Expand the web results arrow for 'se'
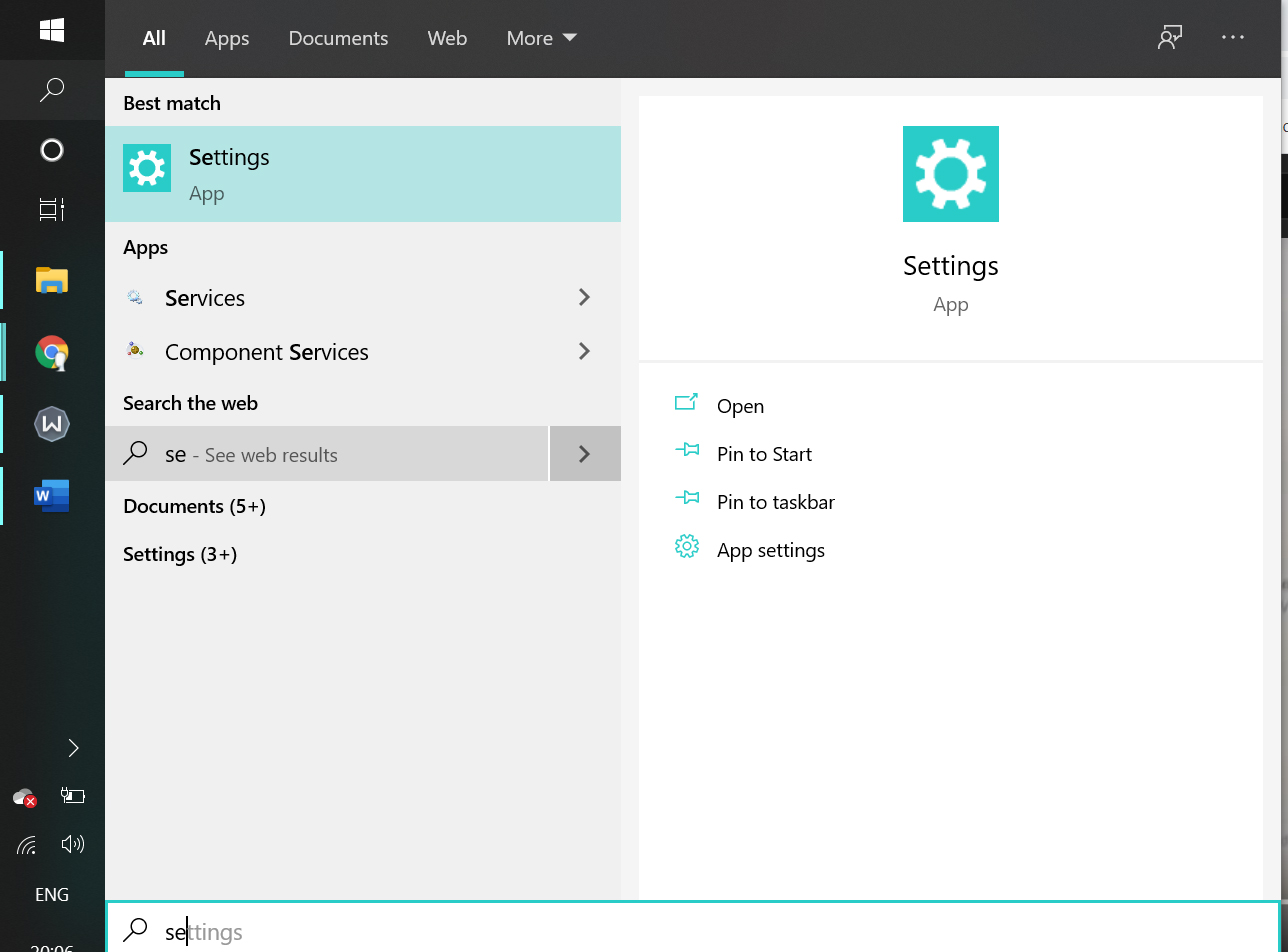This screenshot has width=1288, height=952. pos(585,454)
